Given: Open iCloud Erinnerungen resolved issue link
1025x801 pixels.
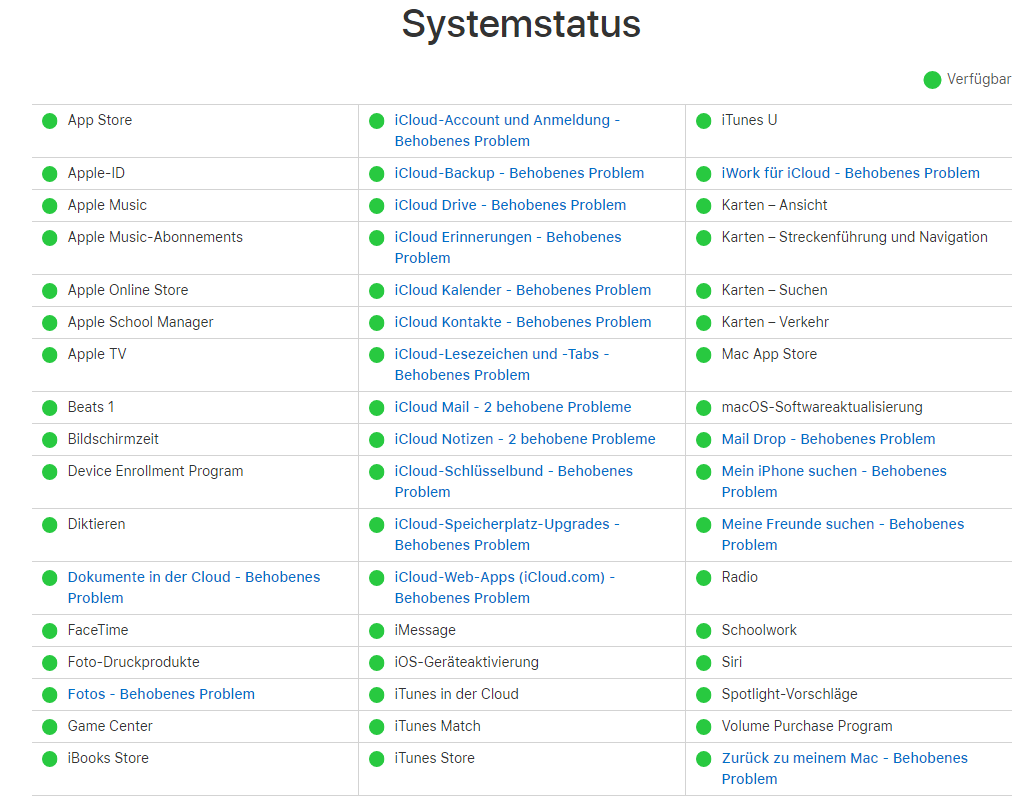Looking at the screenshot, I should (508, 247).
